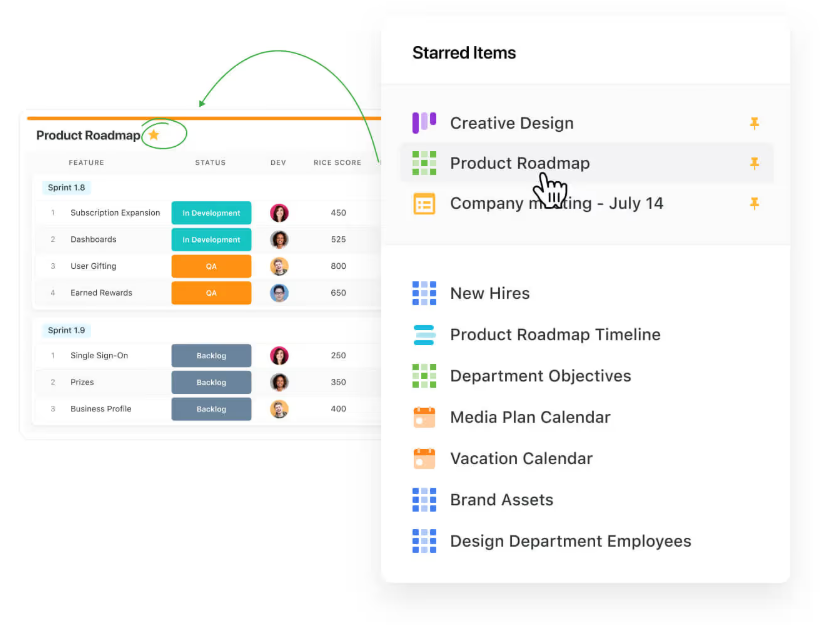This screenshot has height=625, width=820.
Task: Toggle the star next to Product Roadmap title
Action: 154,135
